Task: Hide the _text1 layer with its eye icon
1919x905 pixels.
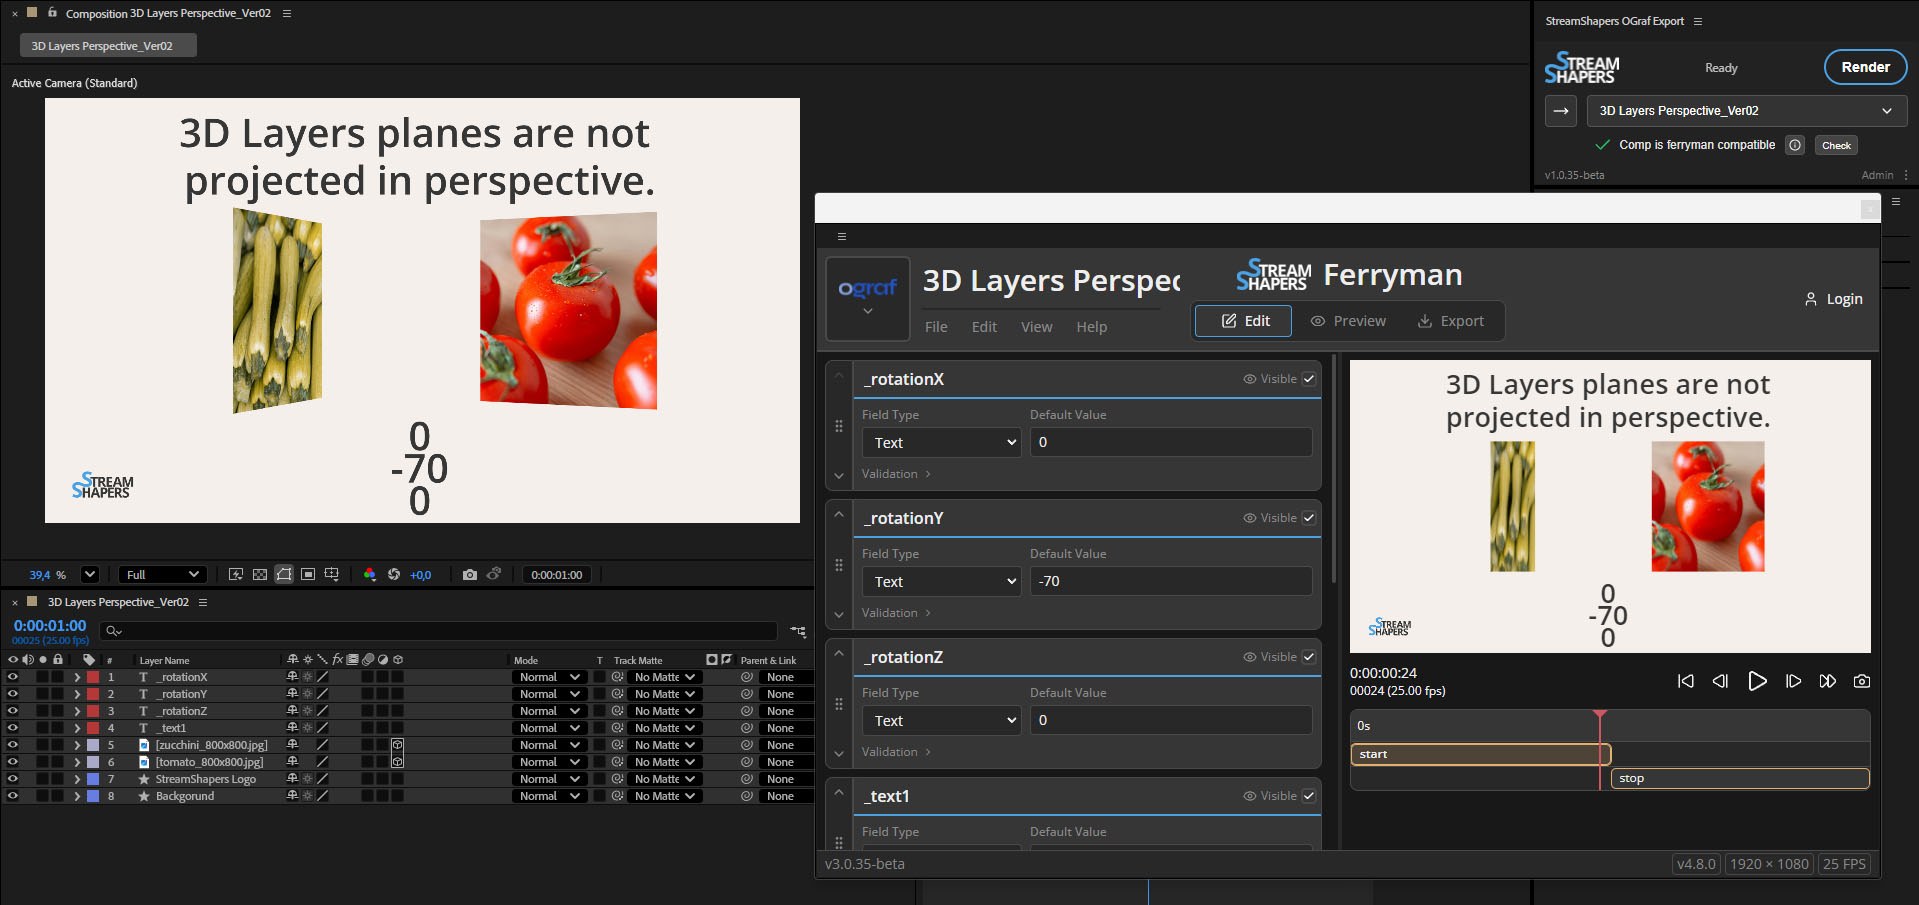Action: coord(13,728)
